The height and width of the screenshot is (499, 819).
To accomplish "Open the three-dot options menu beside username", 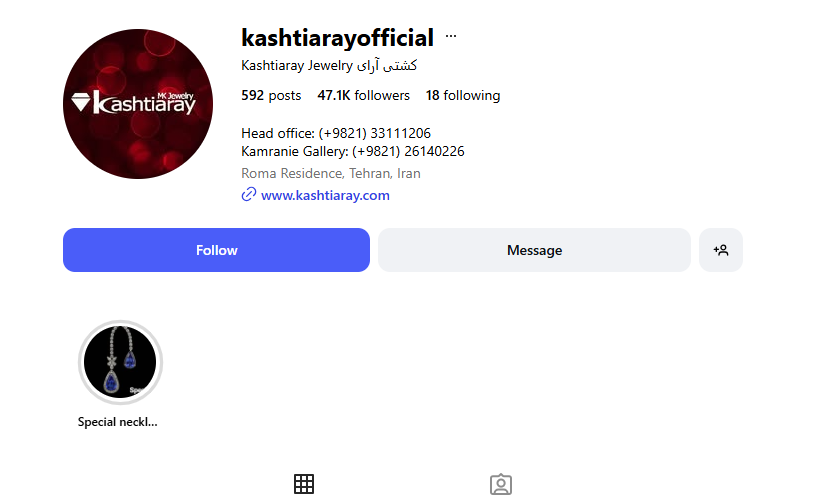I will tap(451, 37).
